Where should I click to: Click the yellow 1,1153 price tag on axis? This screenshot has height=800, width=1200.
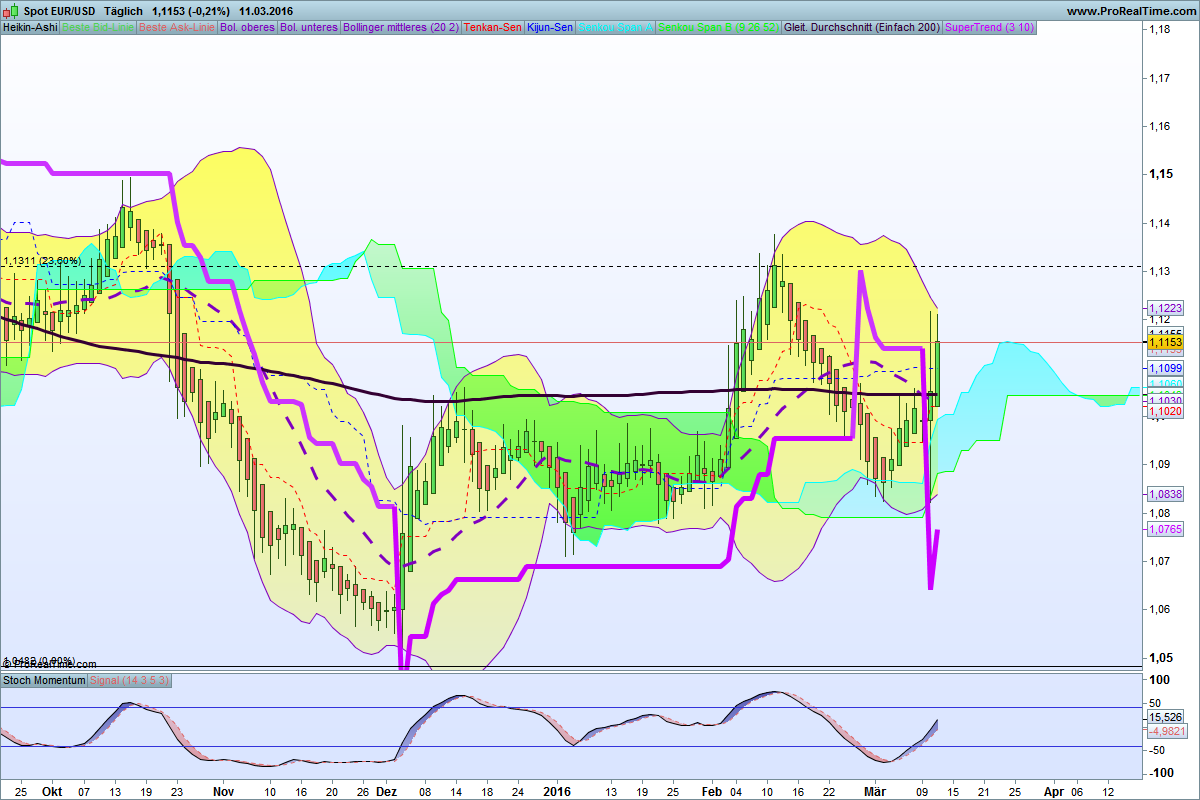1165,342
